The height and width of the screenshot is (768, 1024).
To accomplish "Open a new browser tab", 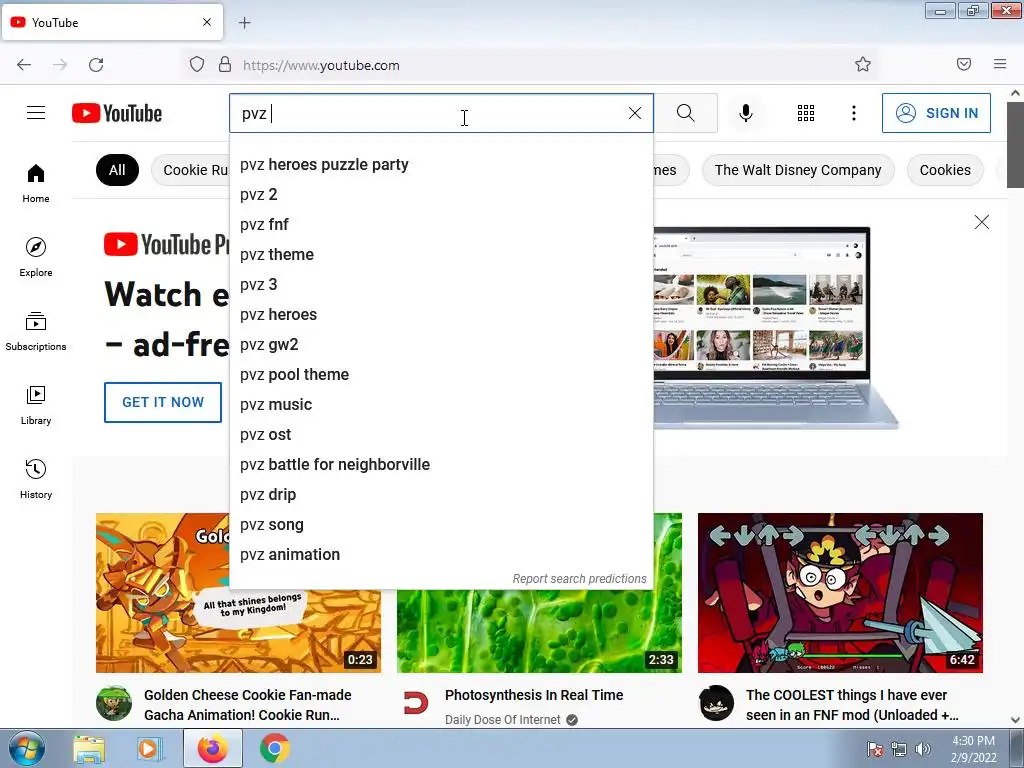I will click(244, 23).
